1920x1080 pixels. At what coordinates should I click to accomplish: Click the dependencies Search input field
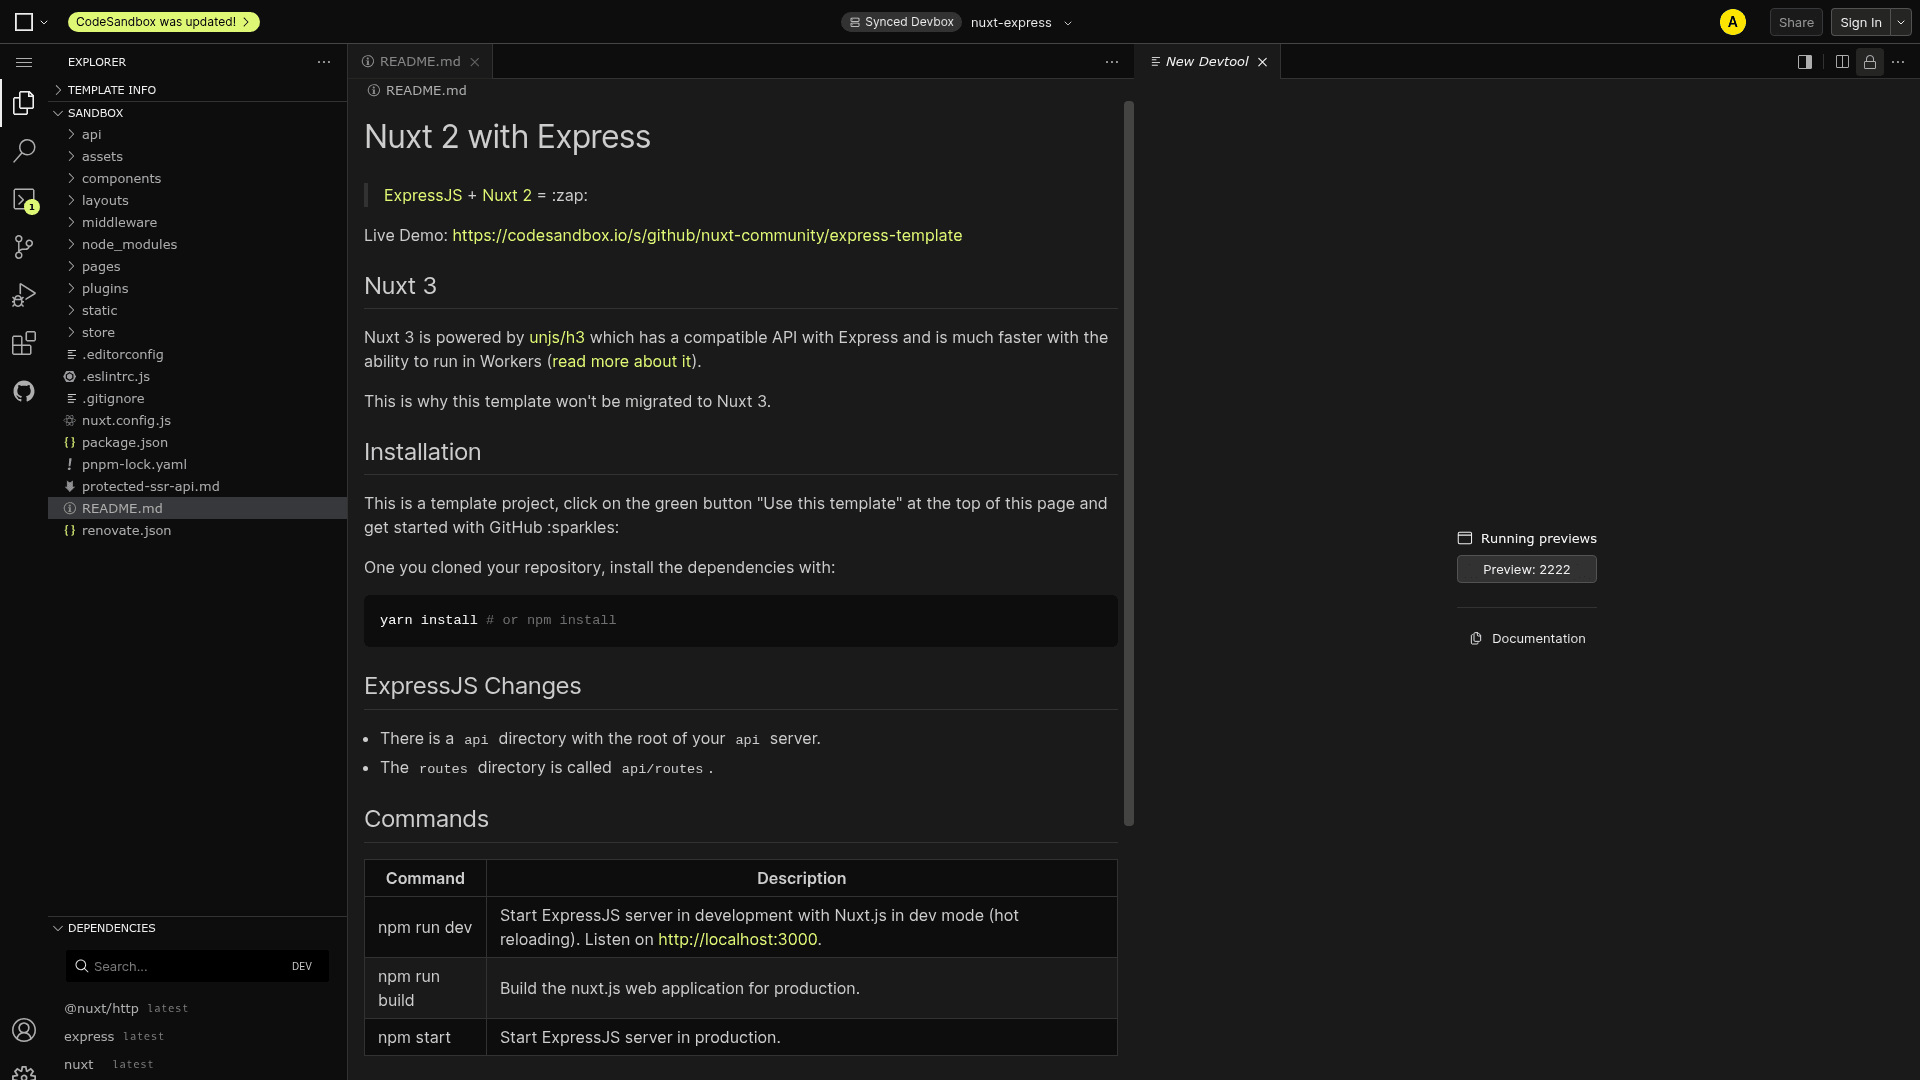tap(197, 966)
